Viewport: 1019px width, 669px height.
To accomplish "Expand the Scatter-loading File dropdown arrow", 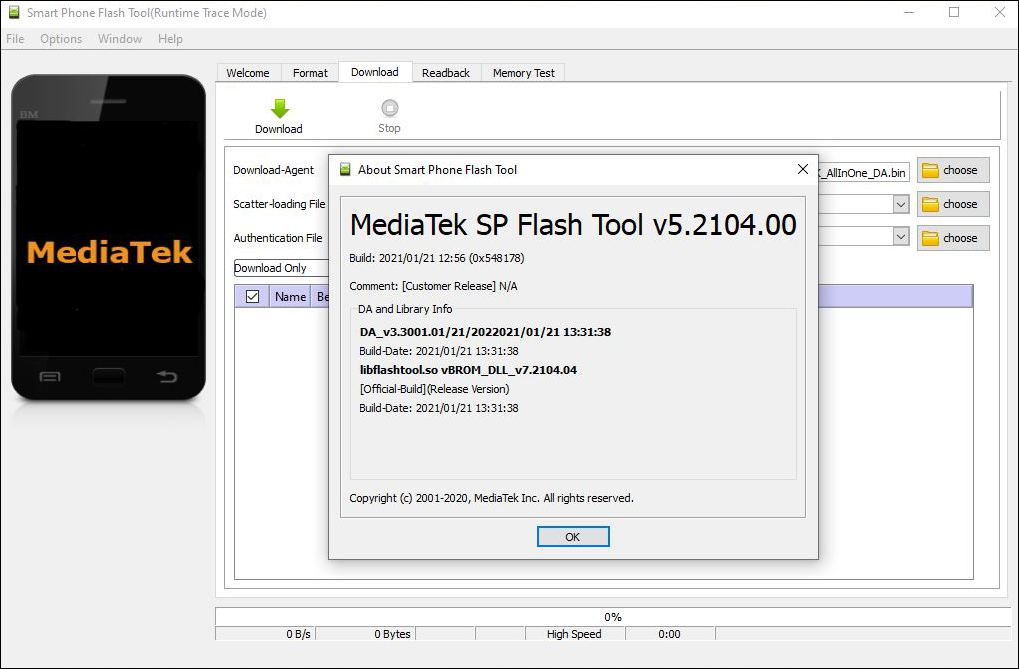I will coord(900,204).
